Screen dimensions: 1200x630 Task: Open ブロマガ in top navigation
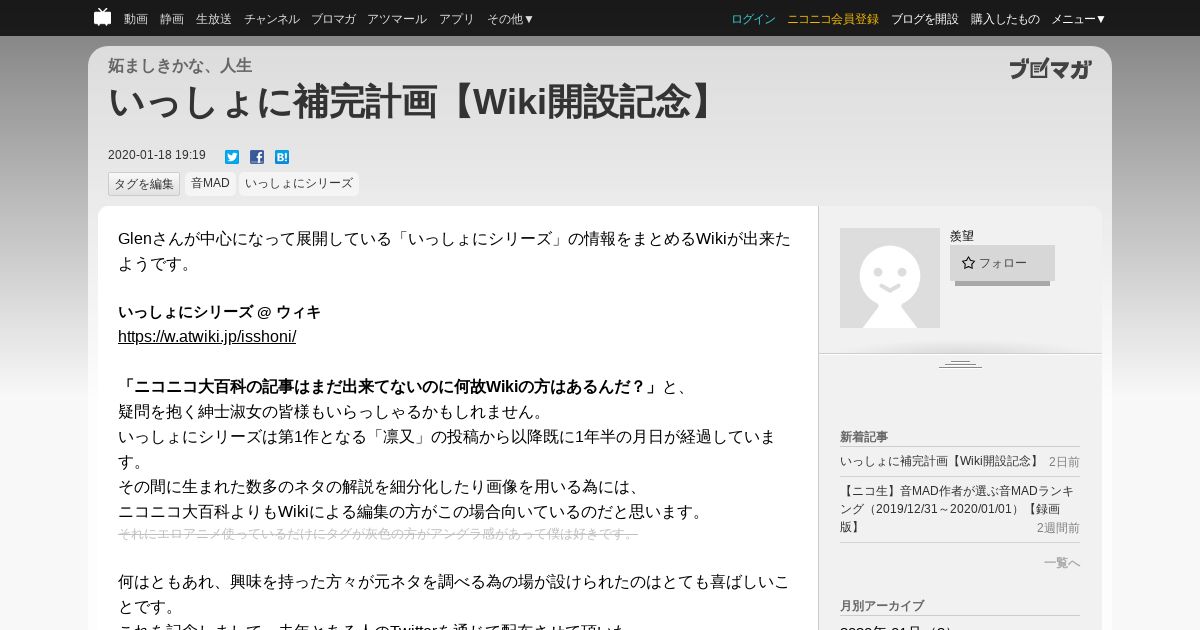pyautogui.click(x=333, y=19)
